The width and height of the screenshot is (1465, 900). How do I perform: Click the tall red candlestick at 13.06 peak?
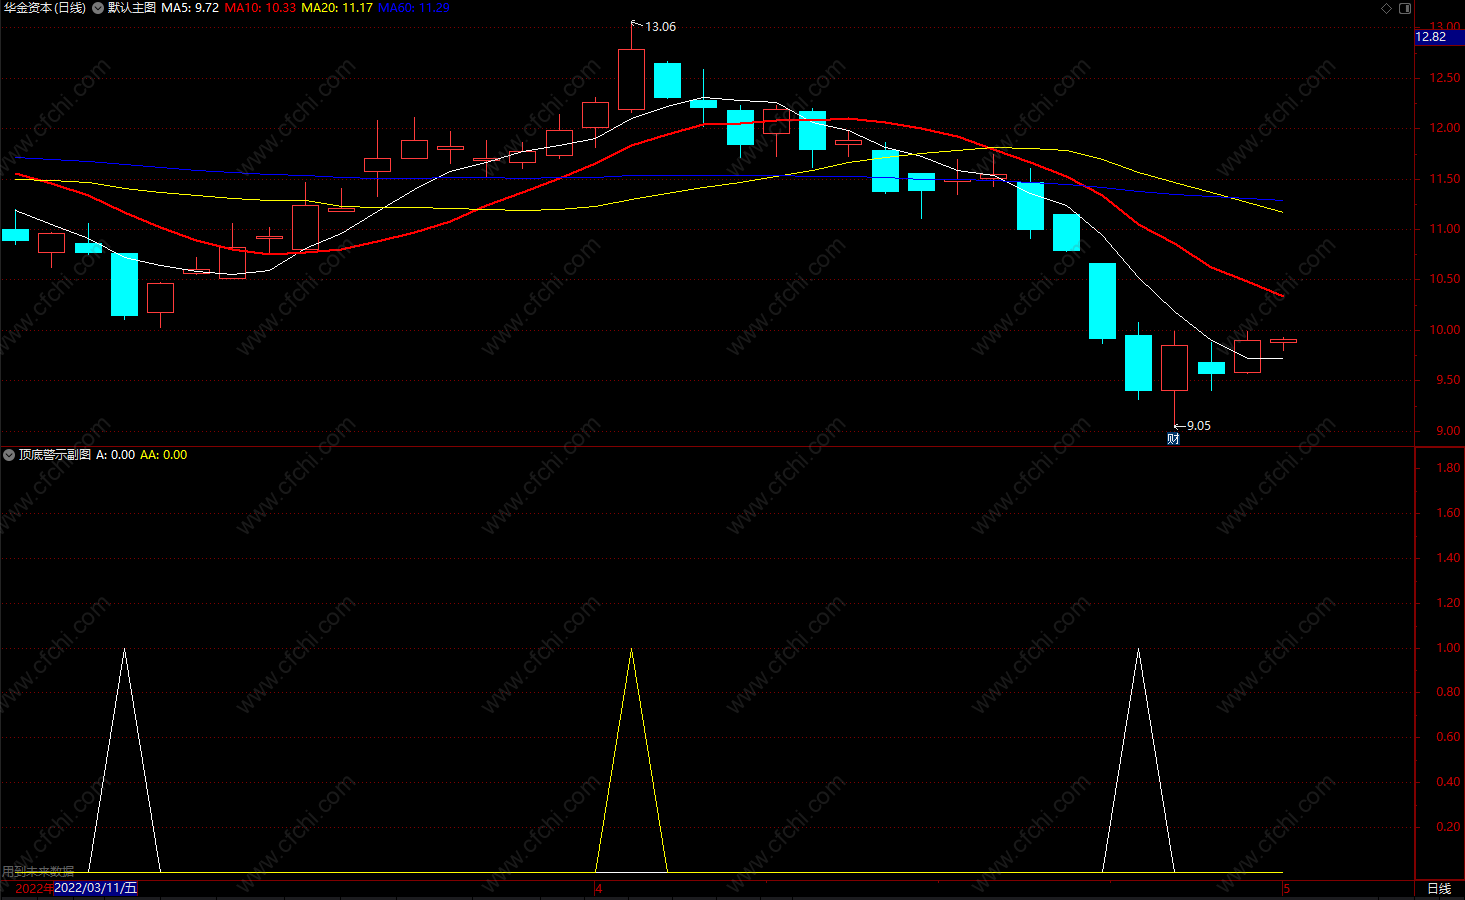click(631, 79)
